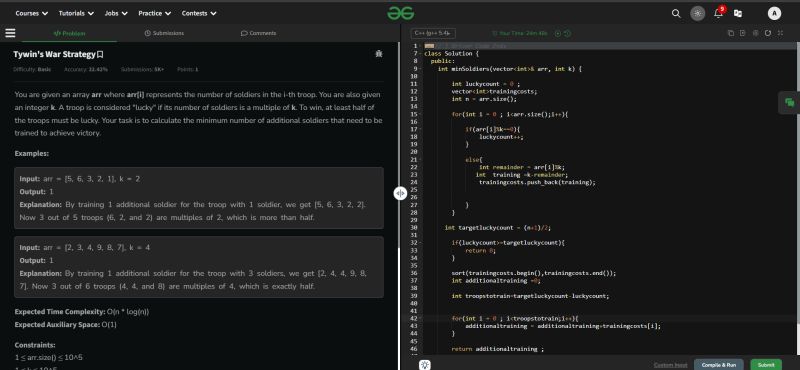
Task: Click 'Difficulty: Basic' label
Action: (33, 69)
